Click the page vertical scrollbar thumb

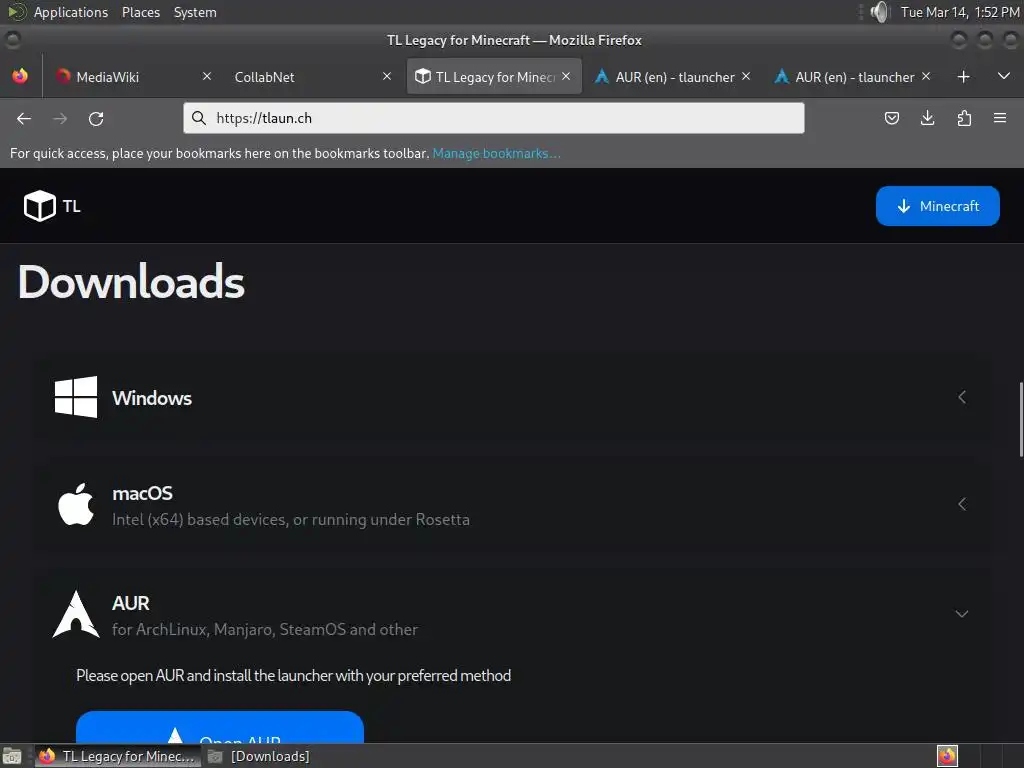1021,419
